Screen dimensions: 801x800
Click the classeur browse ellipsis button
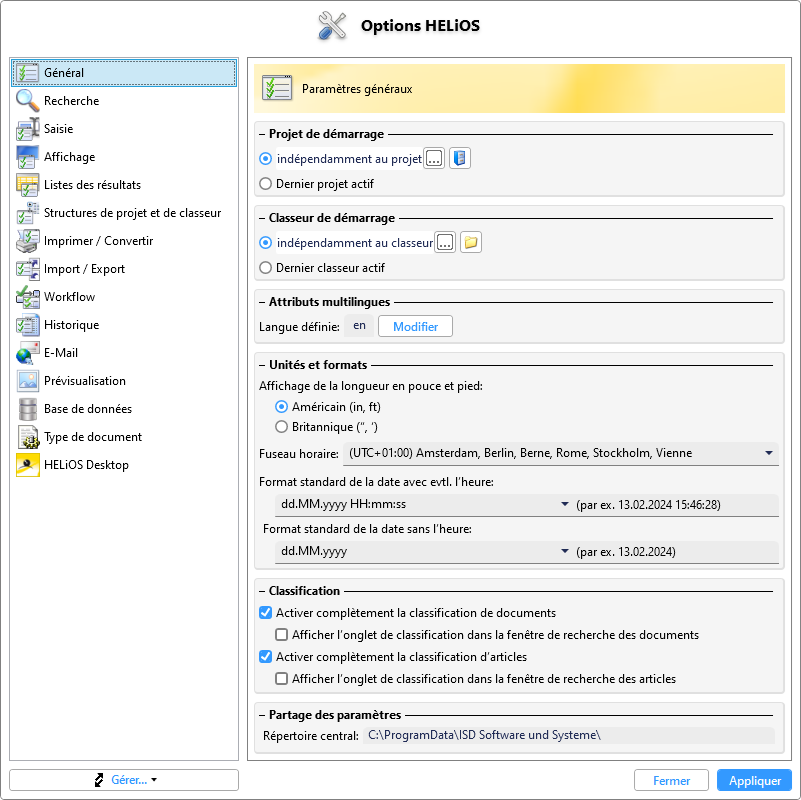pos(445,242)
